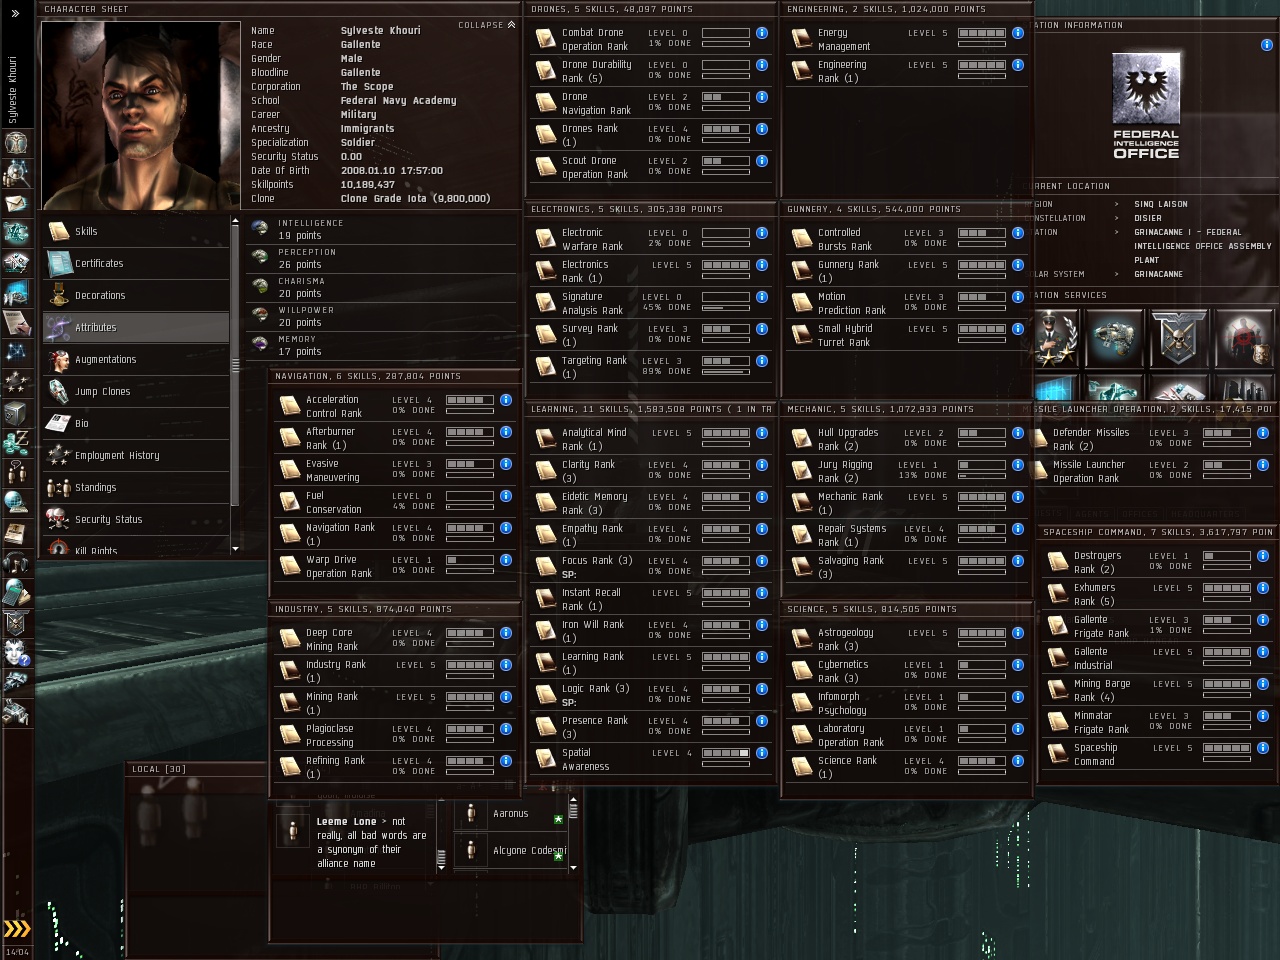Show info for Deep Core Mining skill
The height and width of the screenshot is (960, 1280).
(x=506, y=633)
